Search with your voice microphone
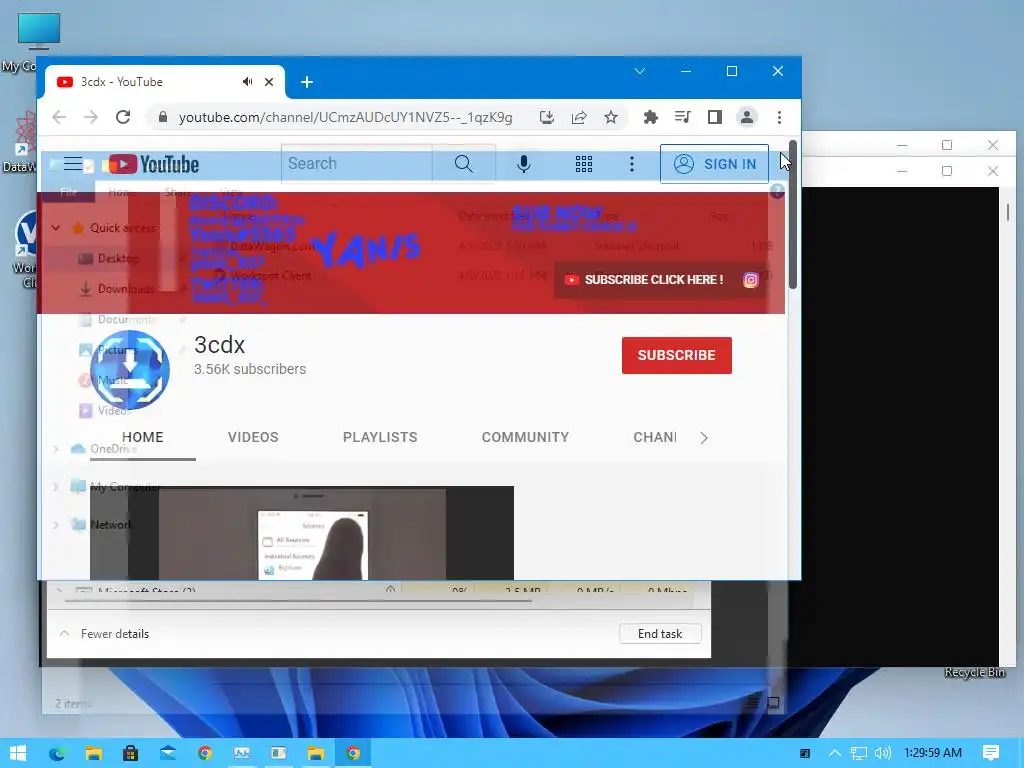The width and height of the screenshot is (1024, 768). pos(524,164)
